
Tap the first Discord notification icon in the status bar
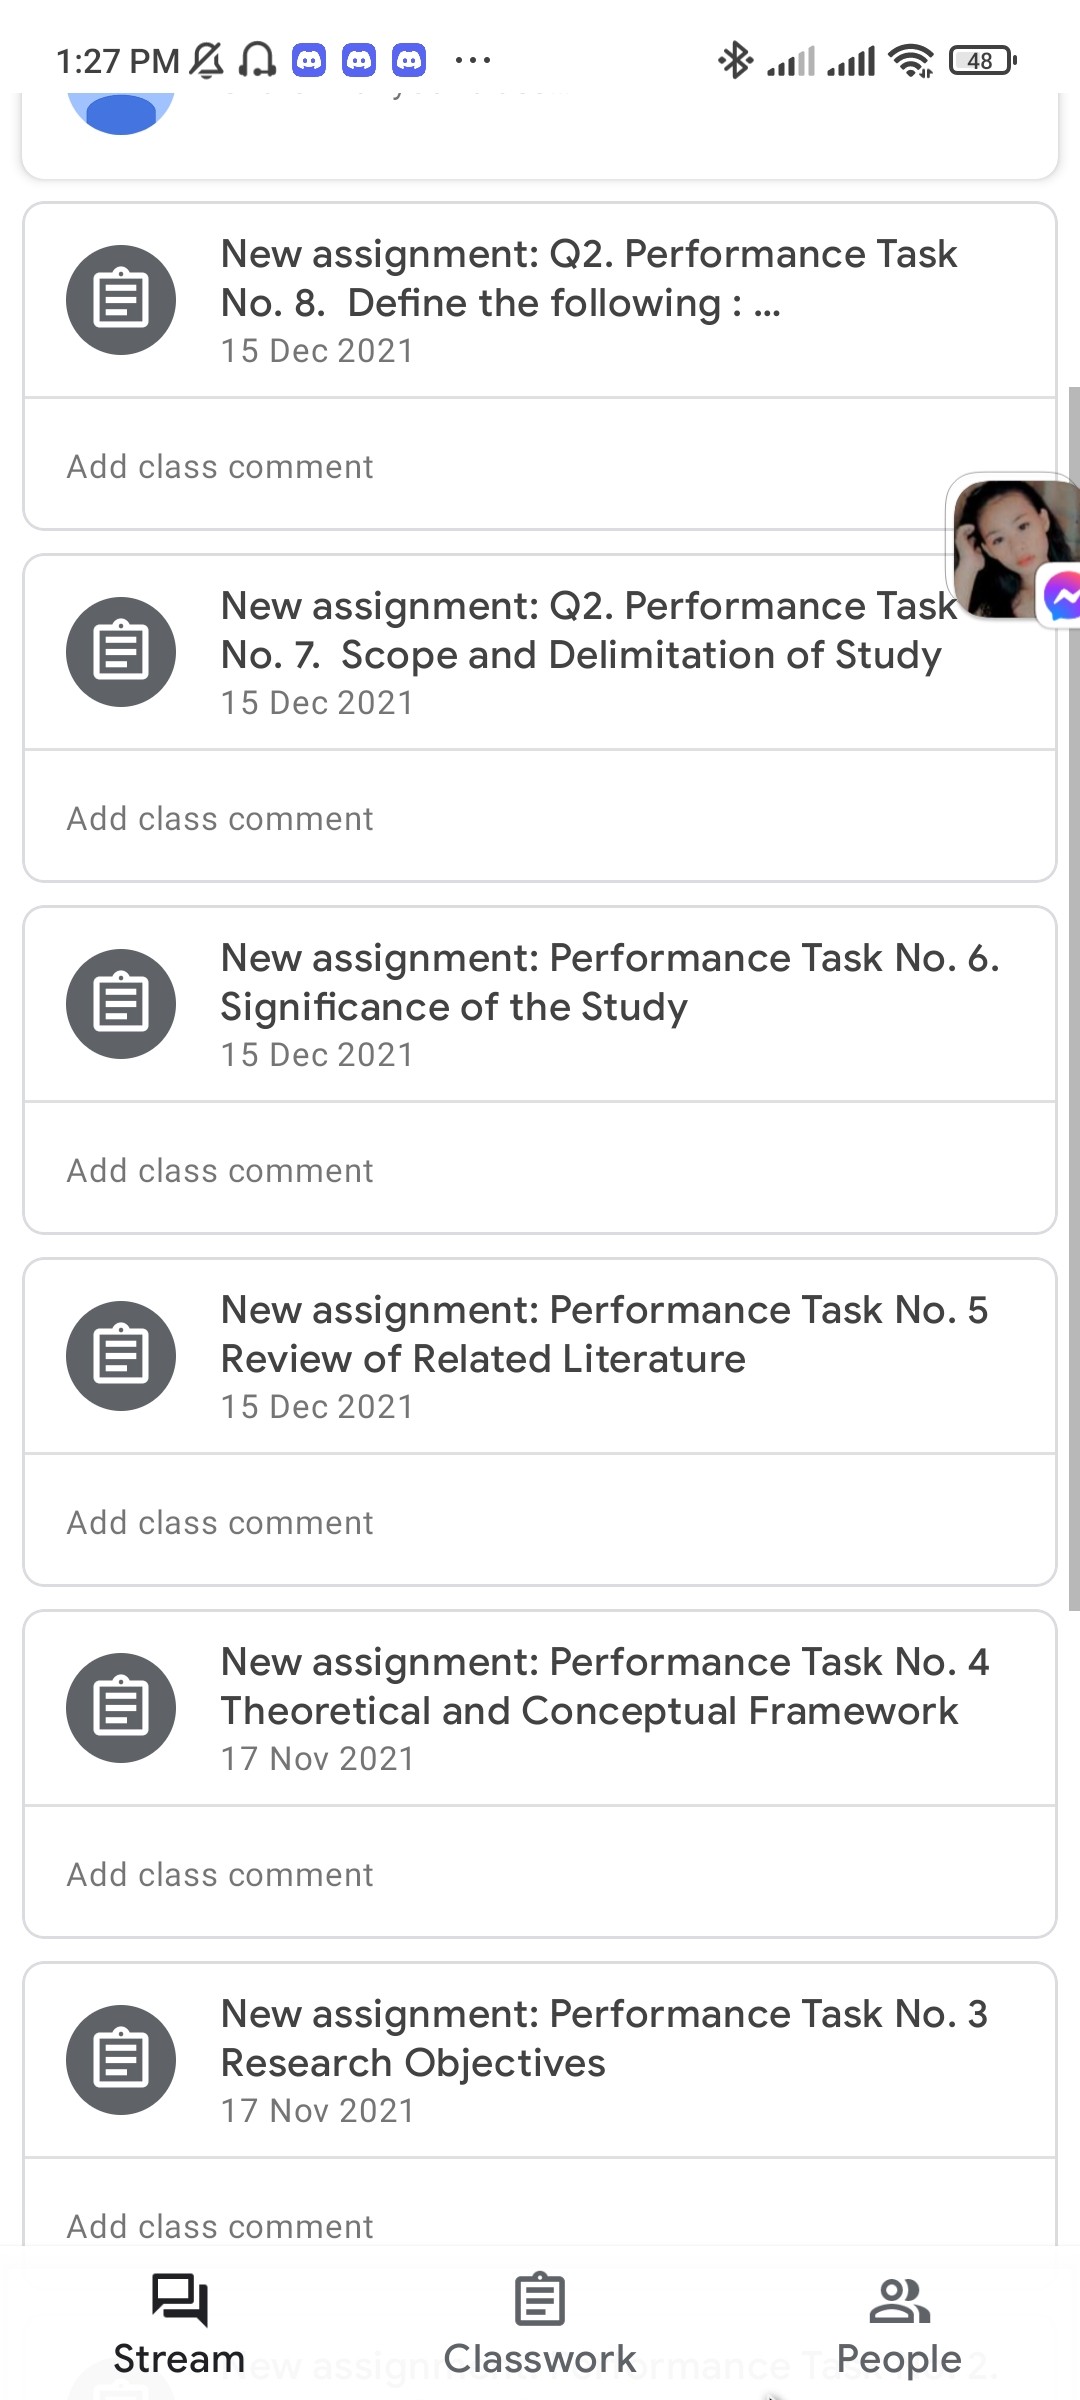click(x=309, y=61)
